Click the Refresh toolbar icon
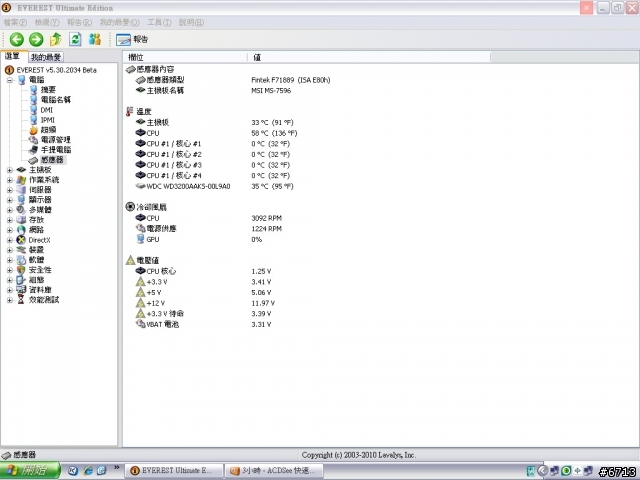The image size is (640, 480). 75,39
